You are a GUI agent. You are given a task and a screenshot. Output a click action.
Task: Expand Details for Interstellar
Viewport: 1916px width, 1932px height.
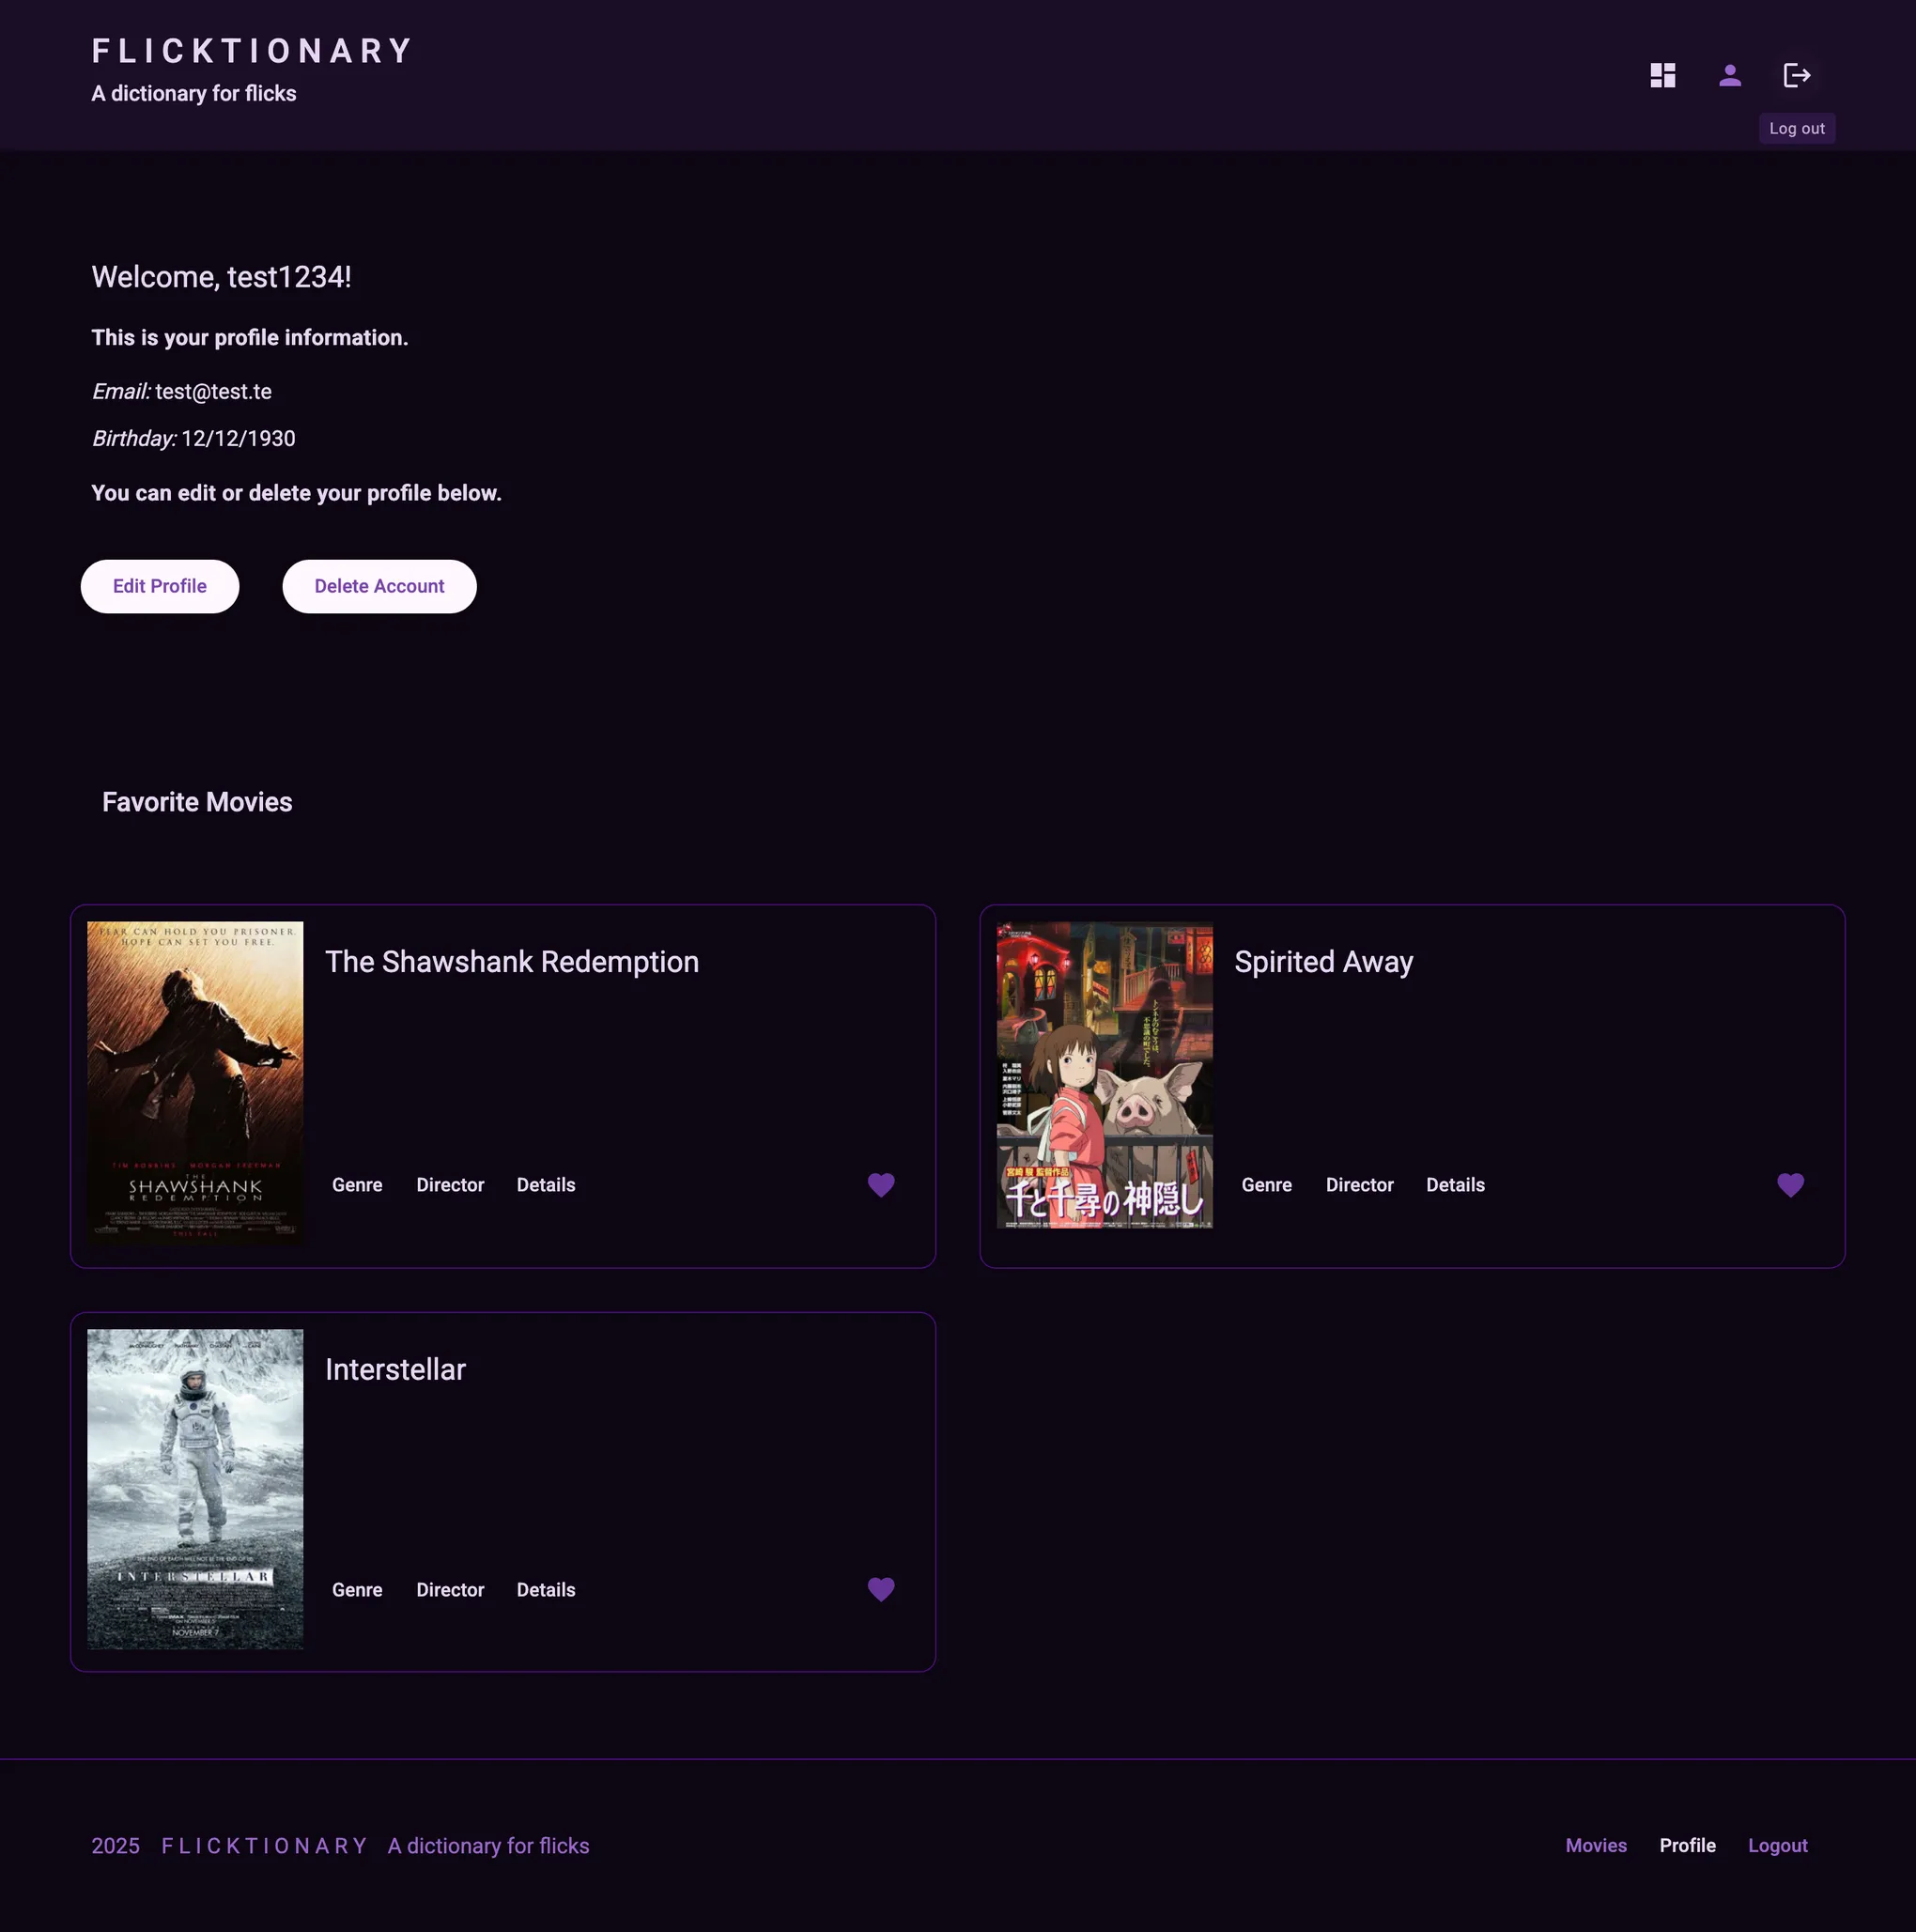coord(546,1590)
